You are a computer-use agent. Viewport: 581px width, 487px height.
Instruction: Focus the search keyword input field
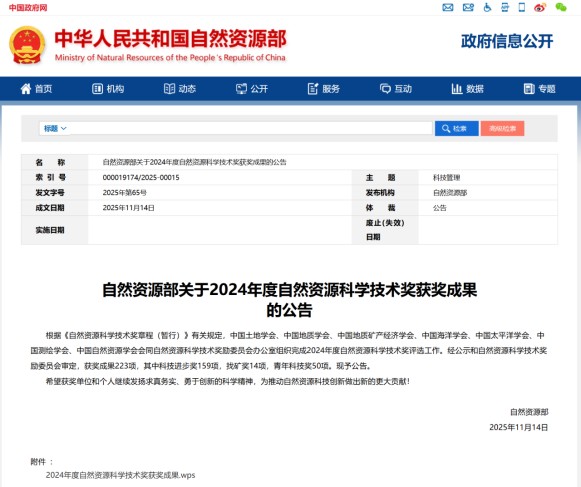point(251,128)
